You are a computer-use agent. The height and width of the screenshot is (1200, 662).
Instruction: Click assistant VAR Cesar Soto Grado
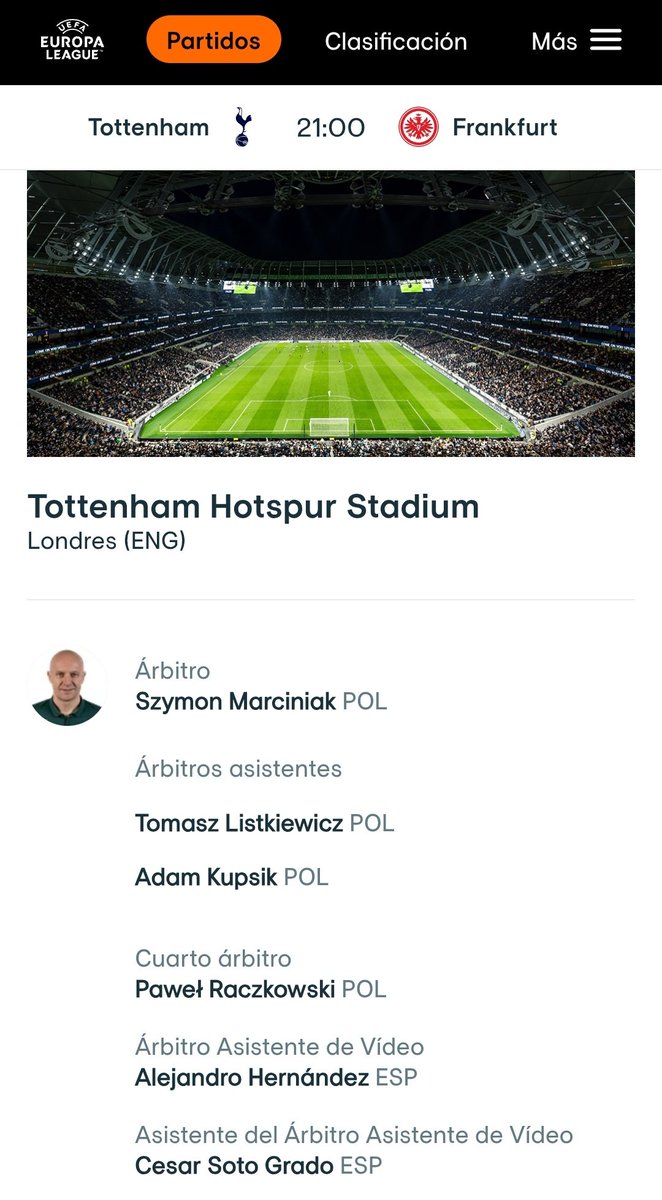click(234, 1165)
